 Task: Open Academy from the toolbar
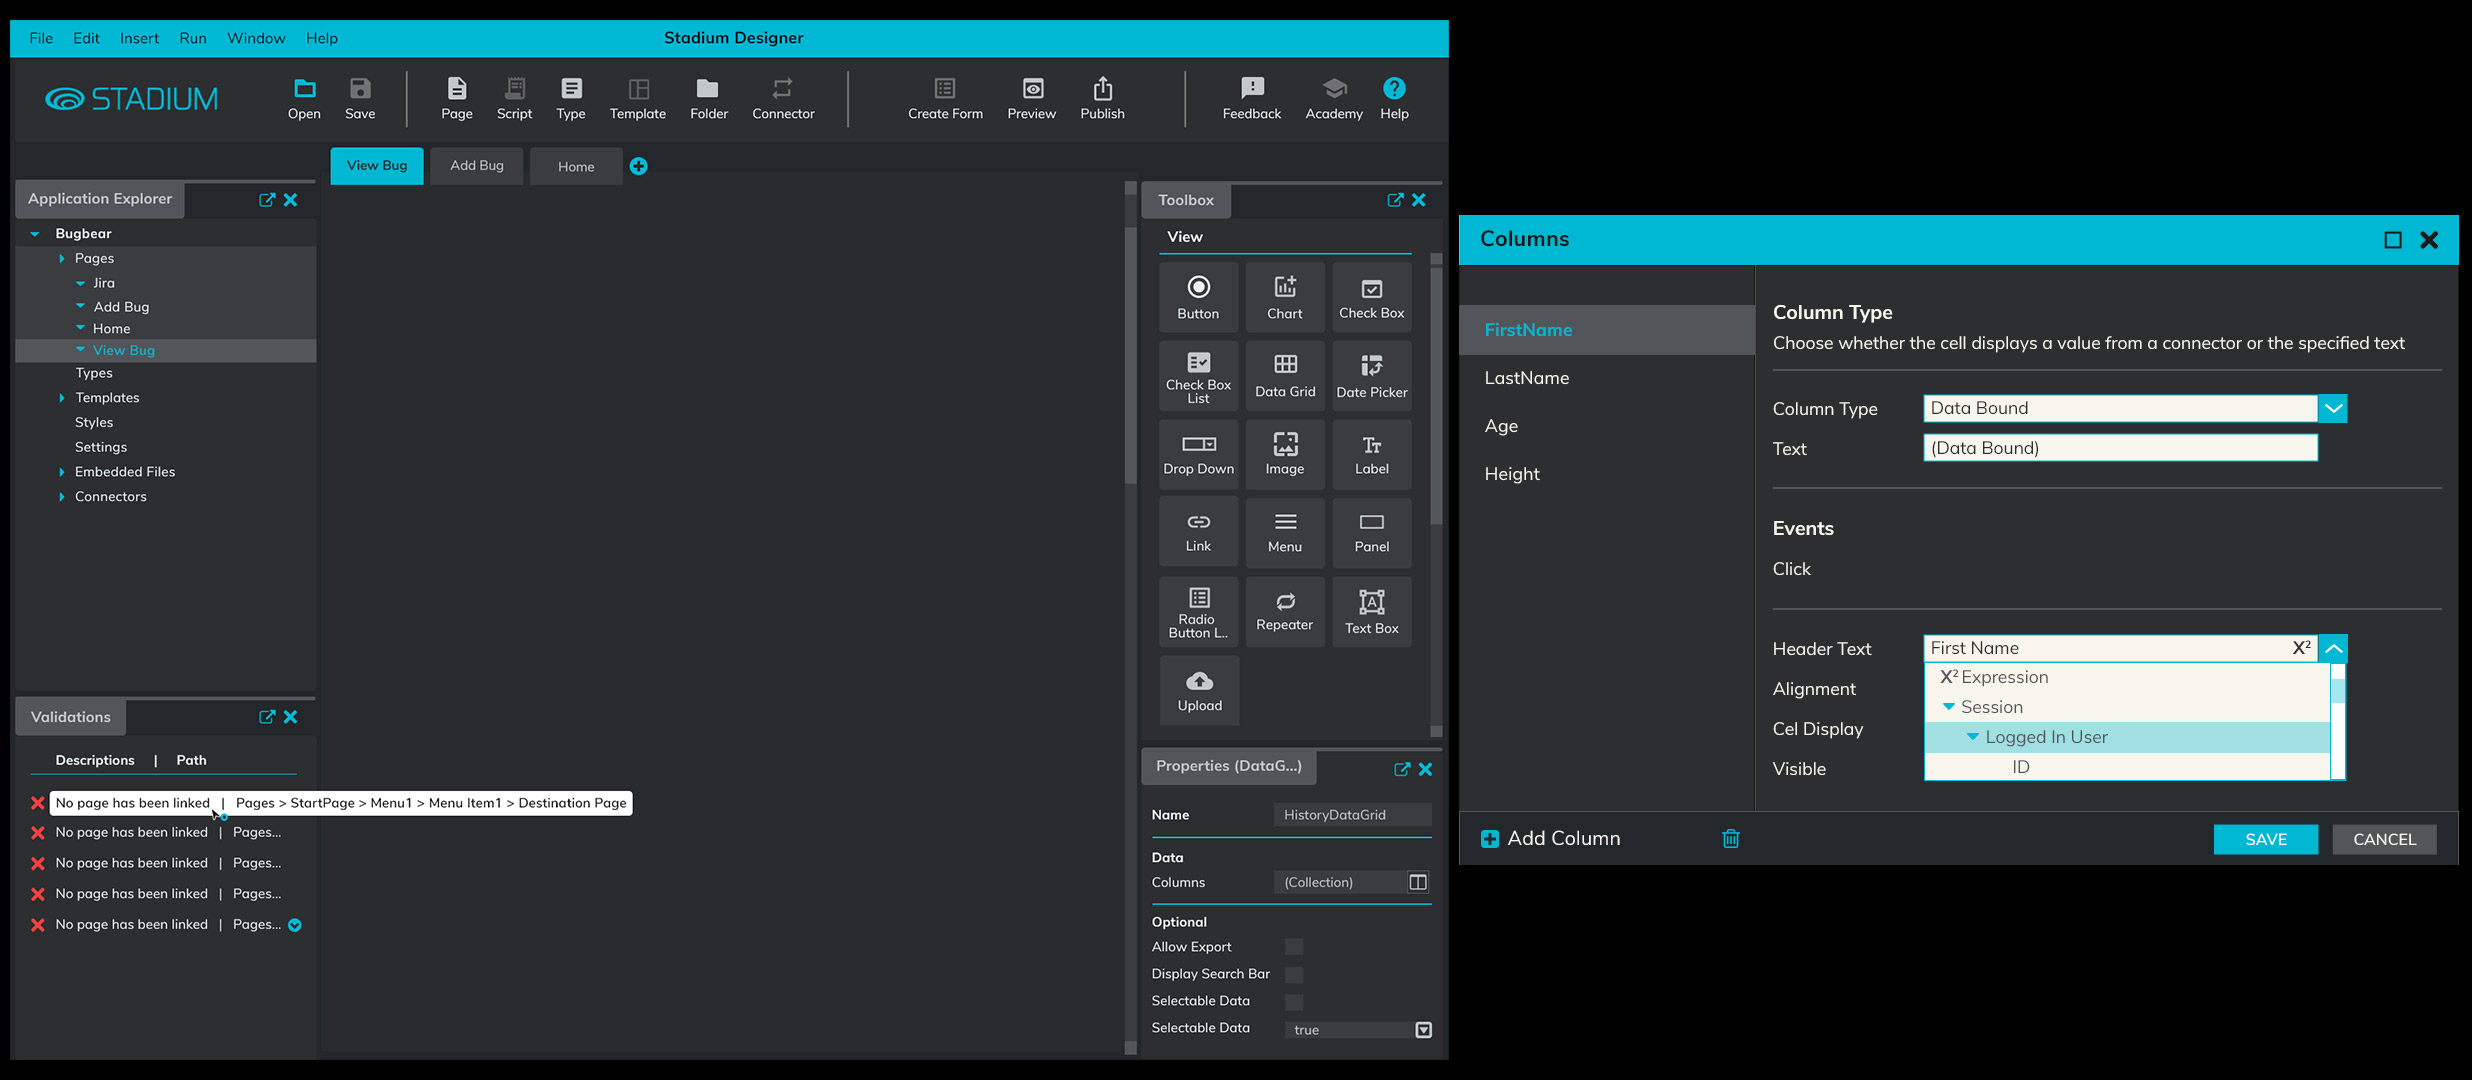(1333, 99)
